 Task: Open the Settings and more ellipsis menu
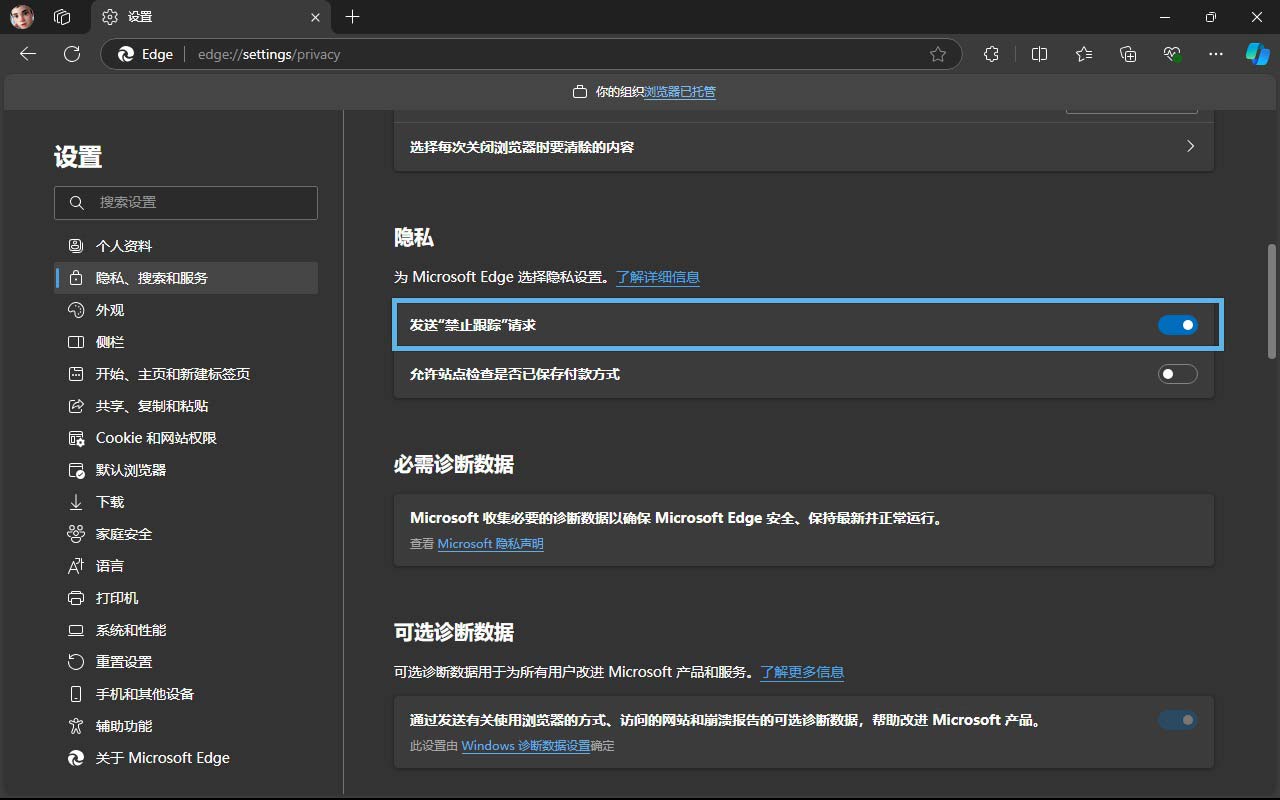(x=1216, y=54)
